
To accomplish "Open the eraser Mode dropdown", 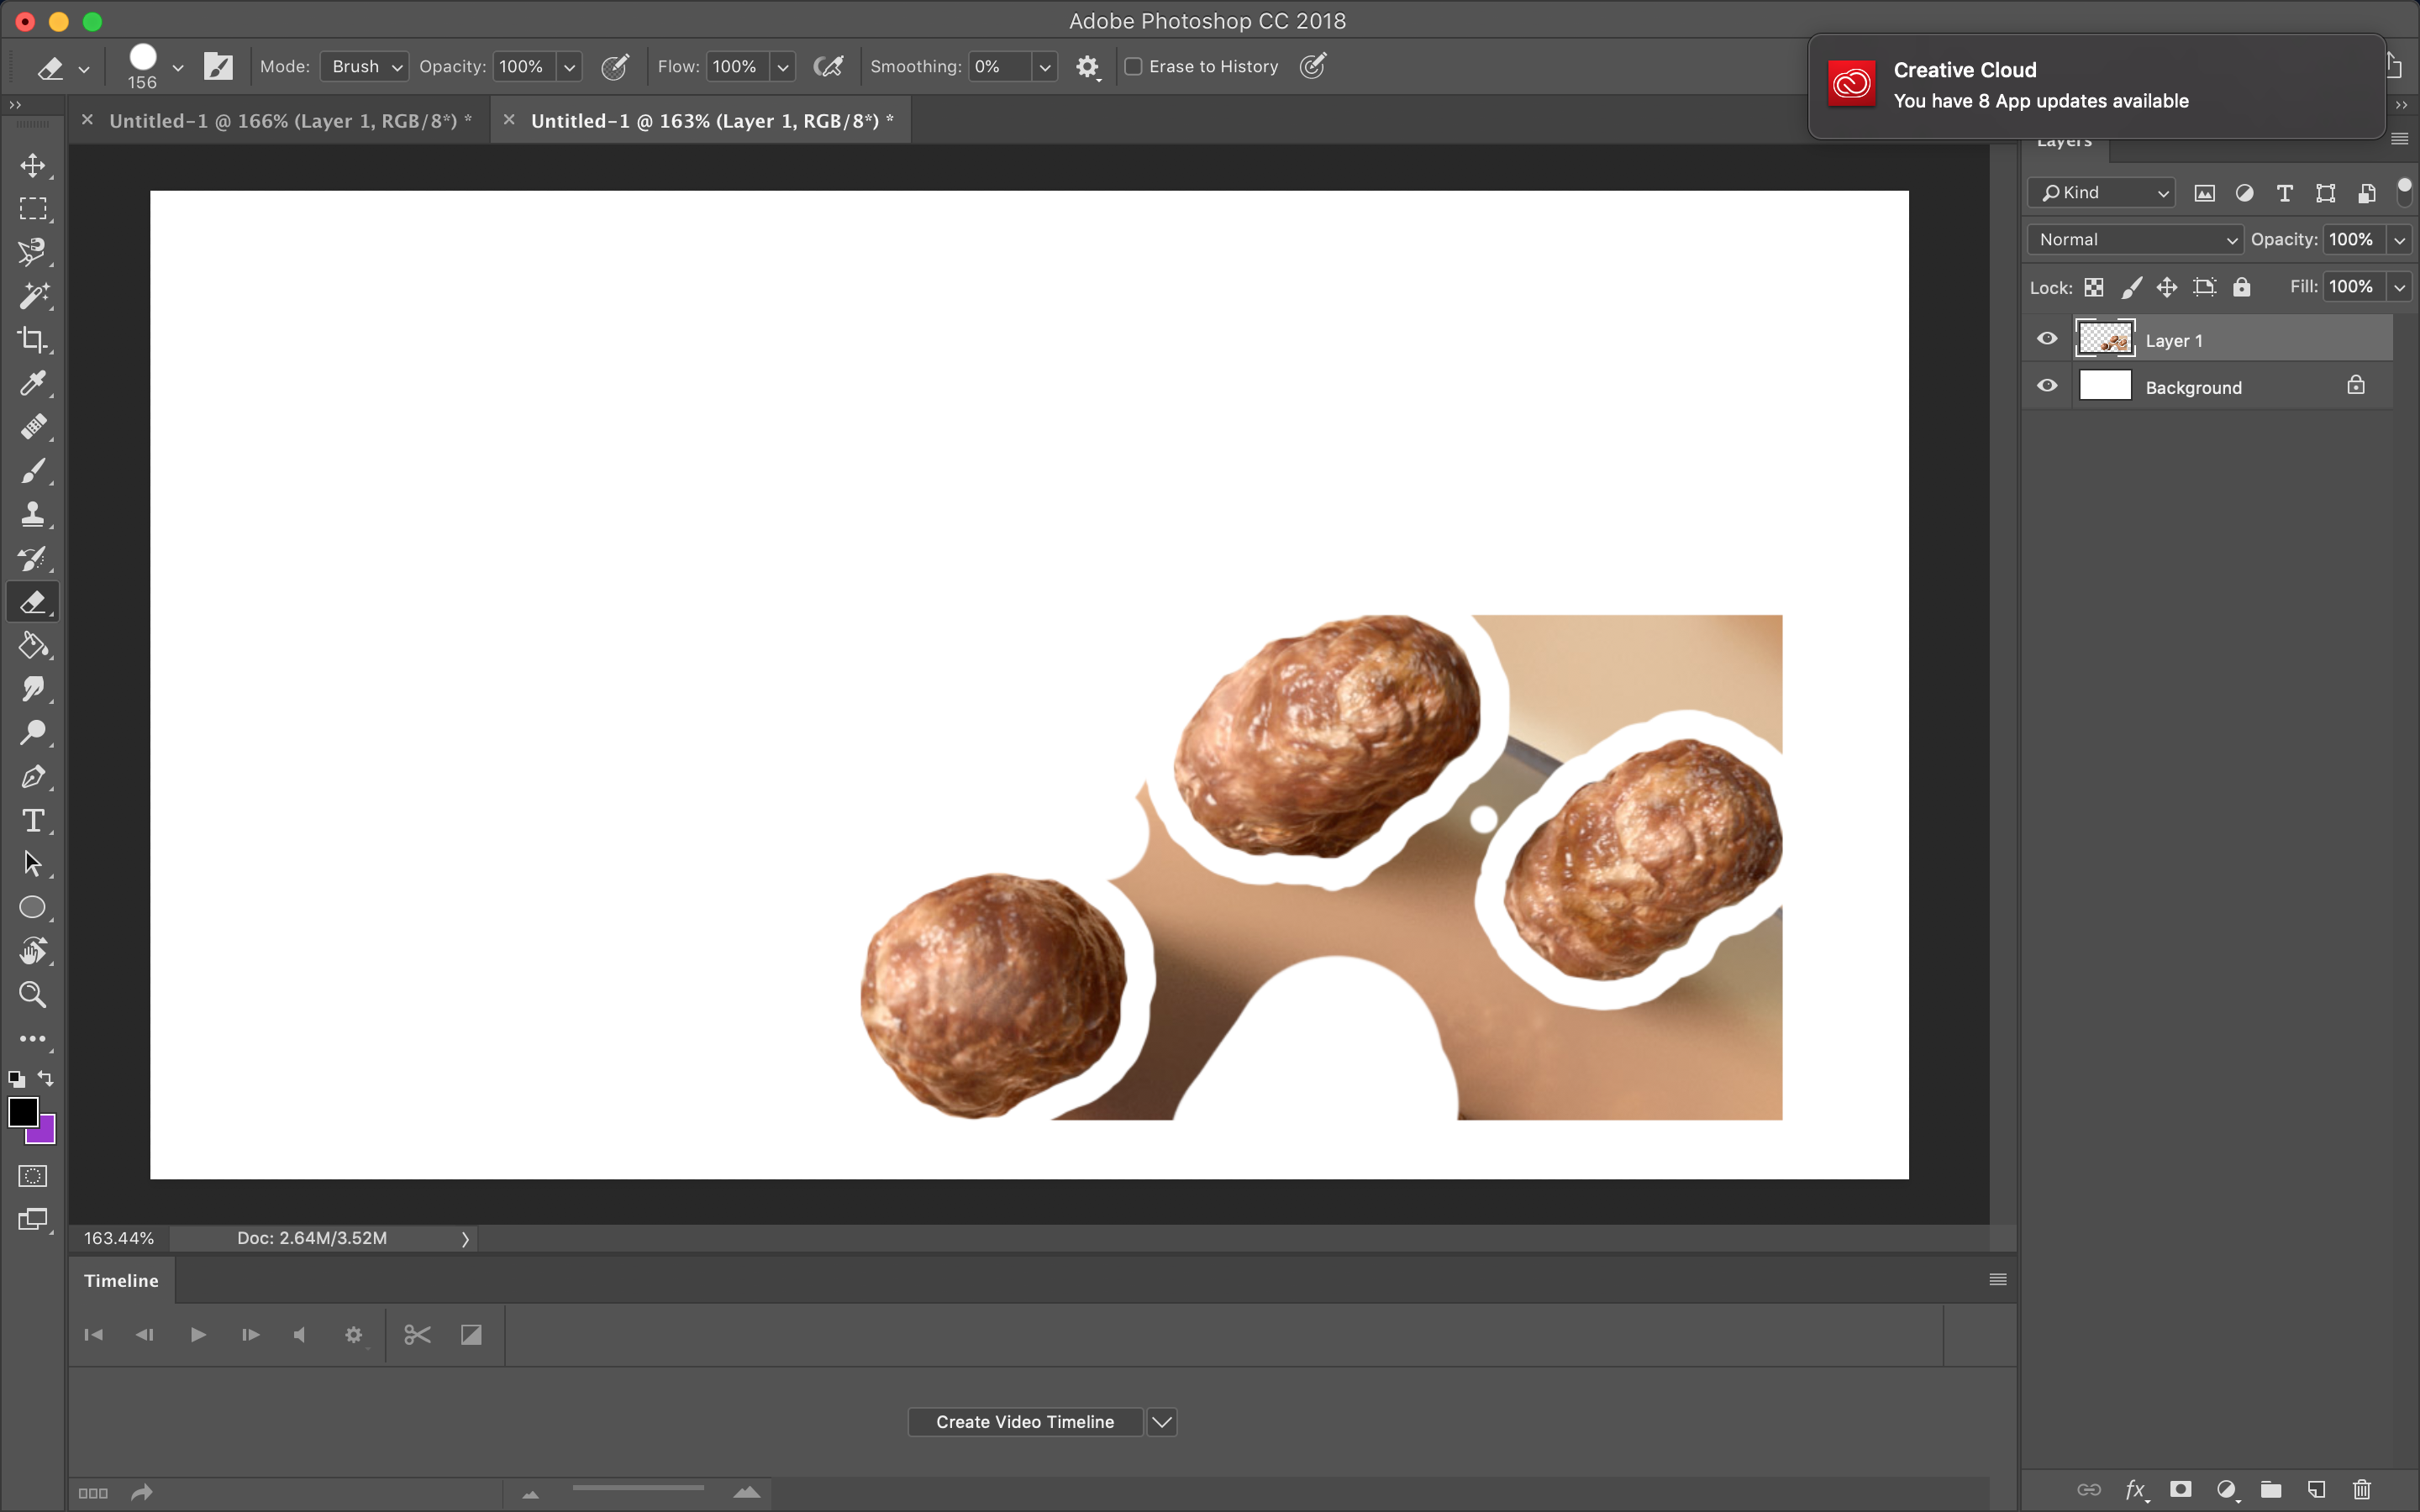I will point(365,67).
